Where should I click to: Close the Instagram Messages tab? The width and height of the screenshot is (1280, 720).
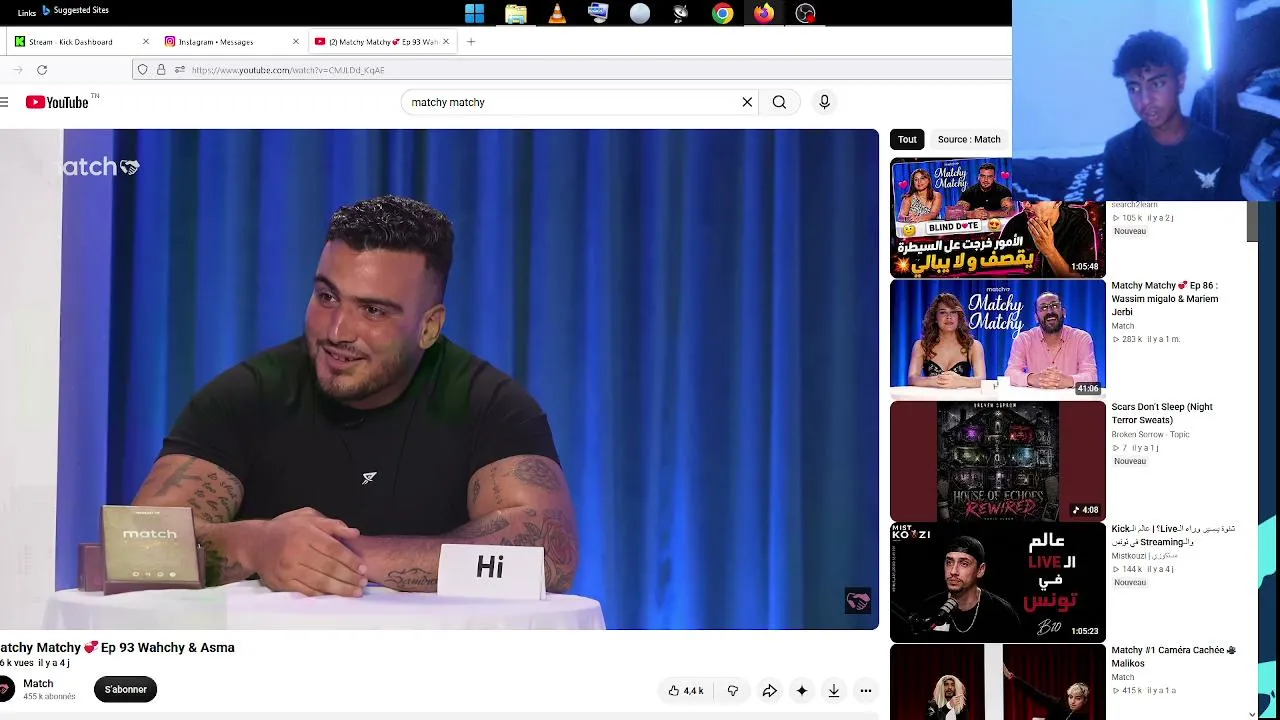(296, 42)
